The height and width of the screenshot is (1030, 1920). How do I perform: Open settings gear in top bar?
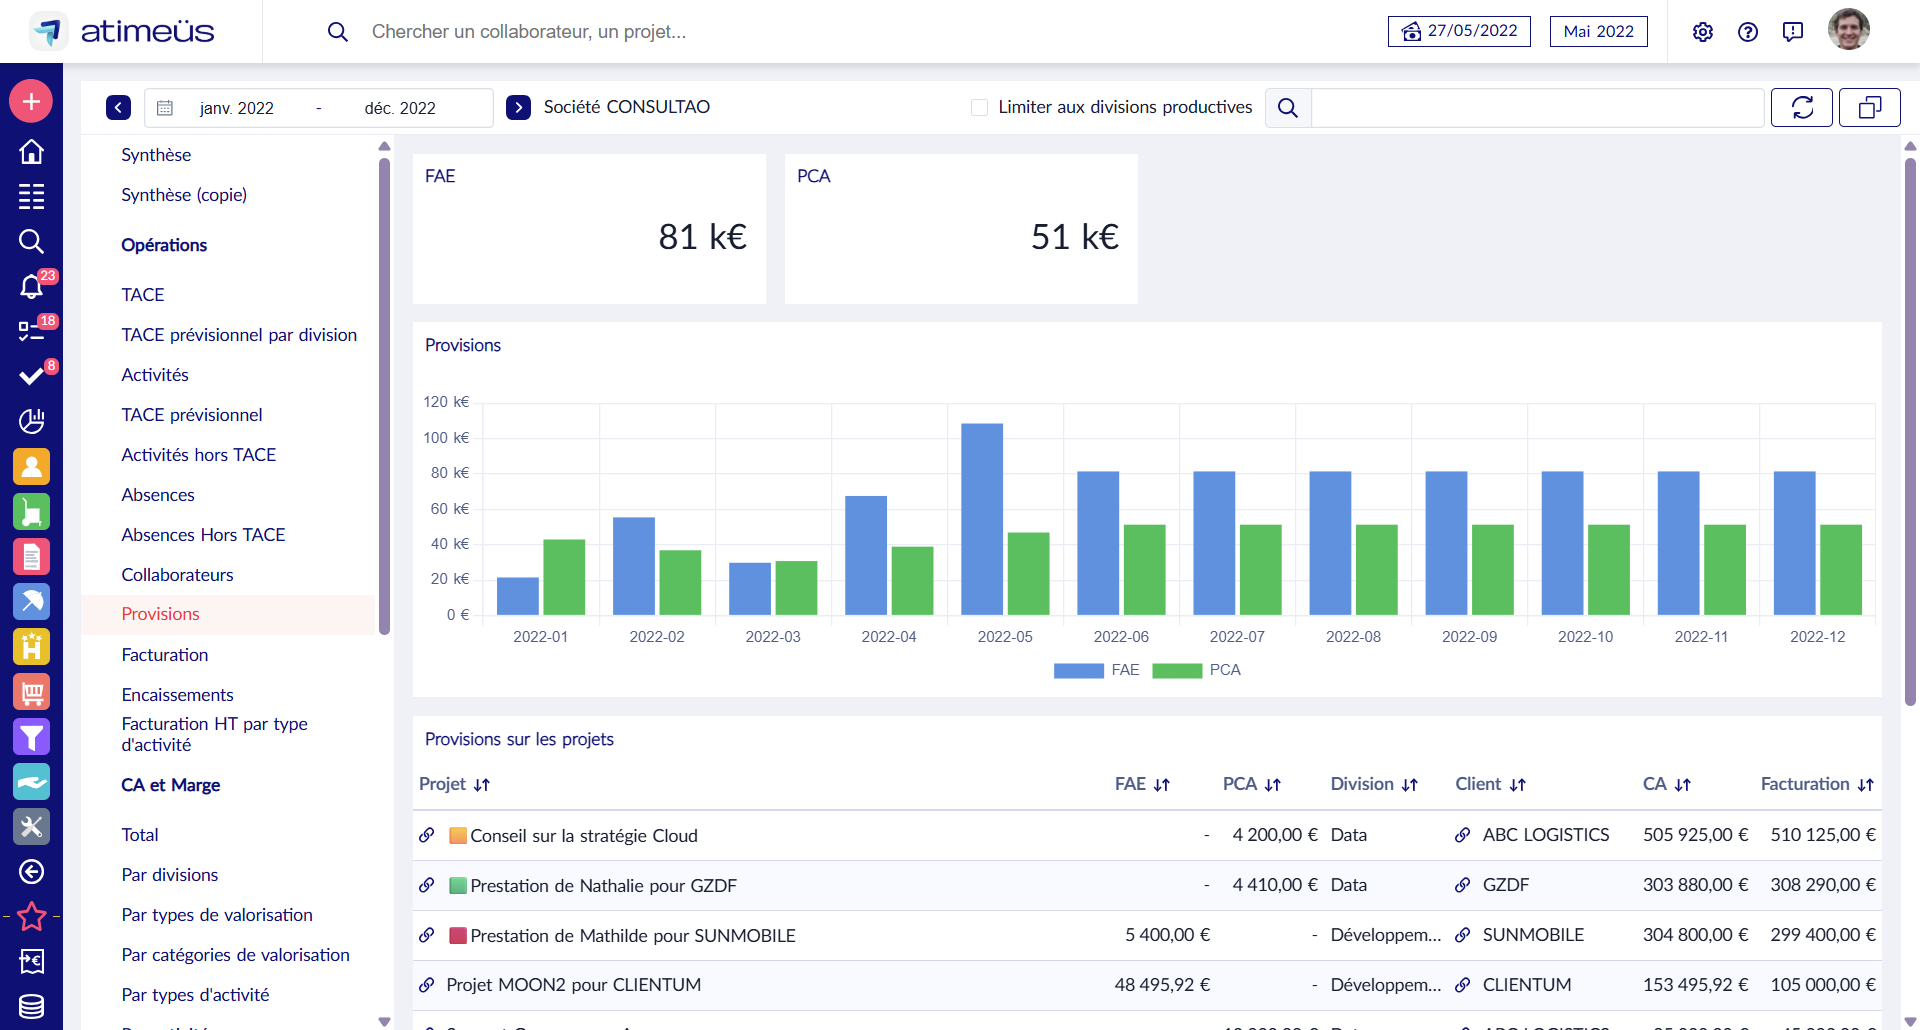pos(1702,32)
